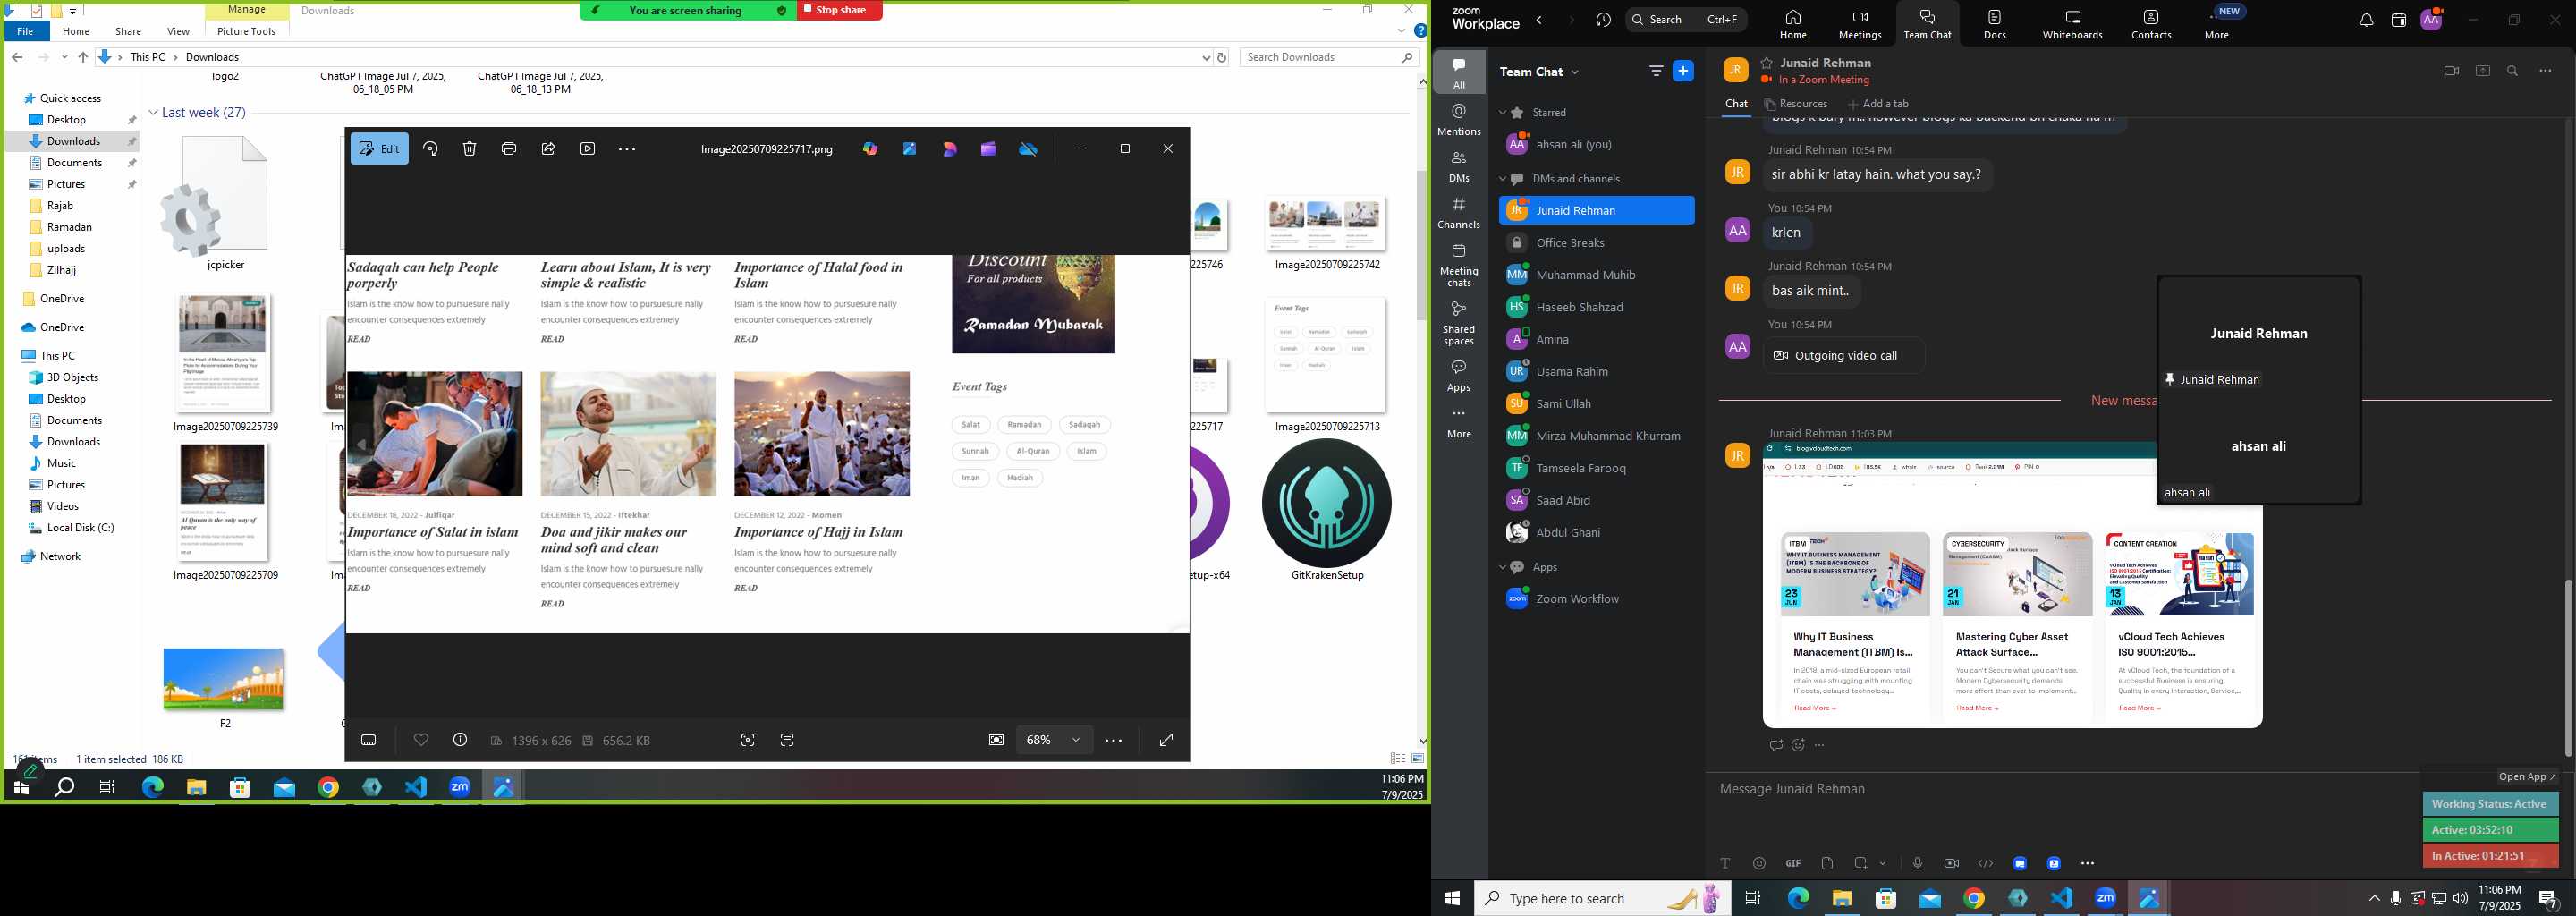Click the Zoom chat vertical scrollbar
The height and width of the screenshot is (916, 2576).
(2567, 667)
